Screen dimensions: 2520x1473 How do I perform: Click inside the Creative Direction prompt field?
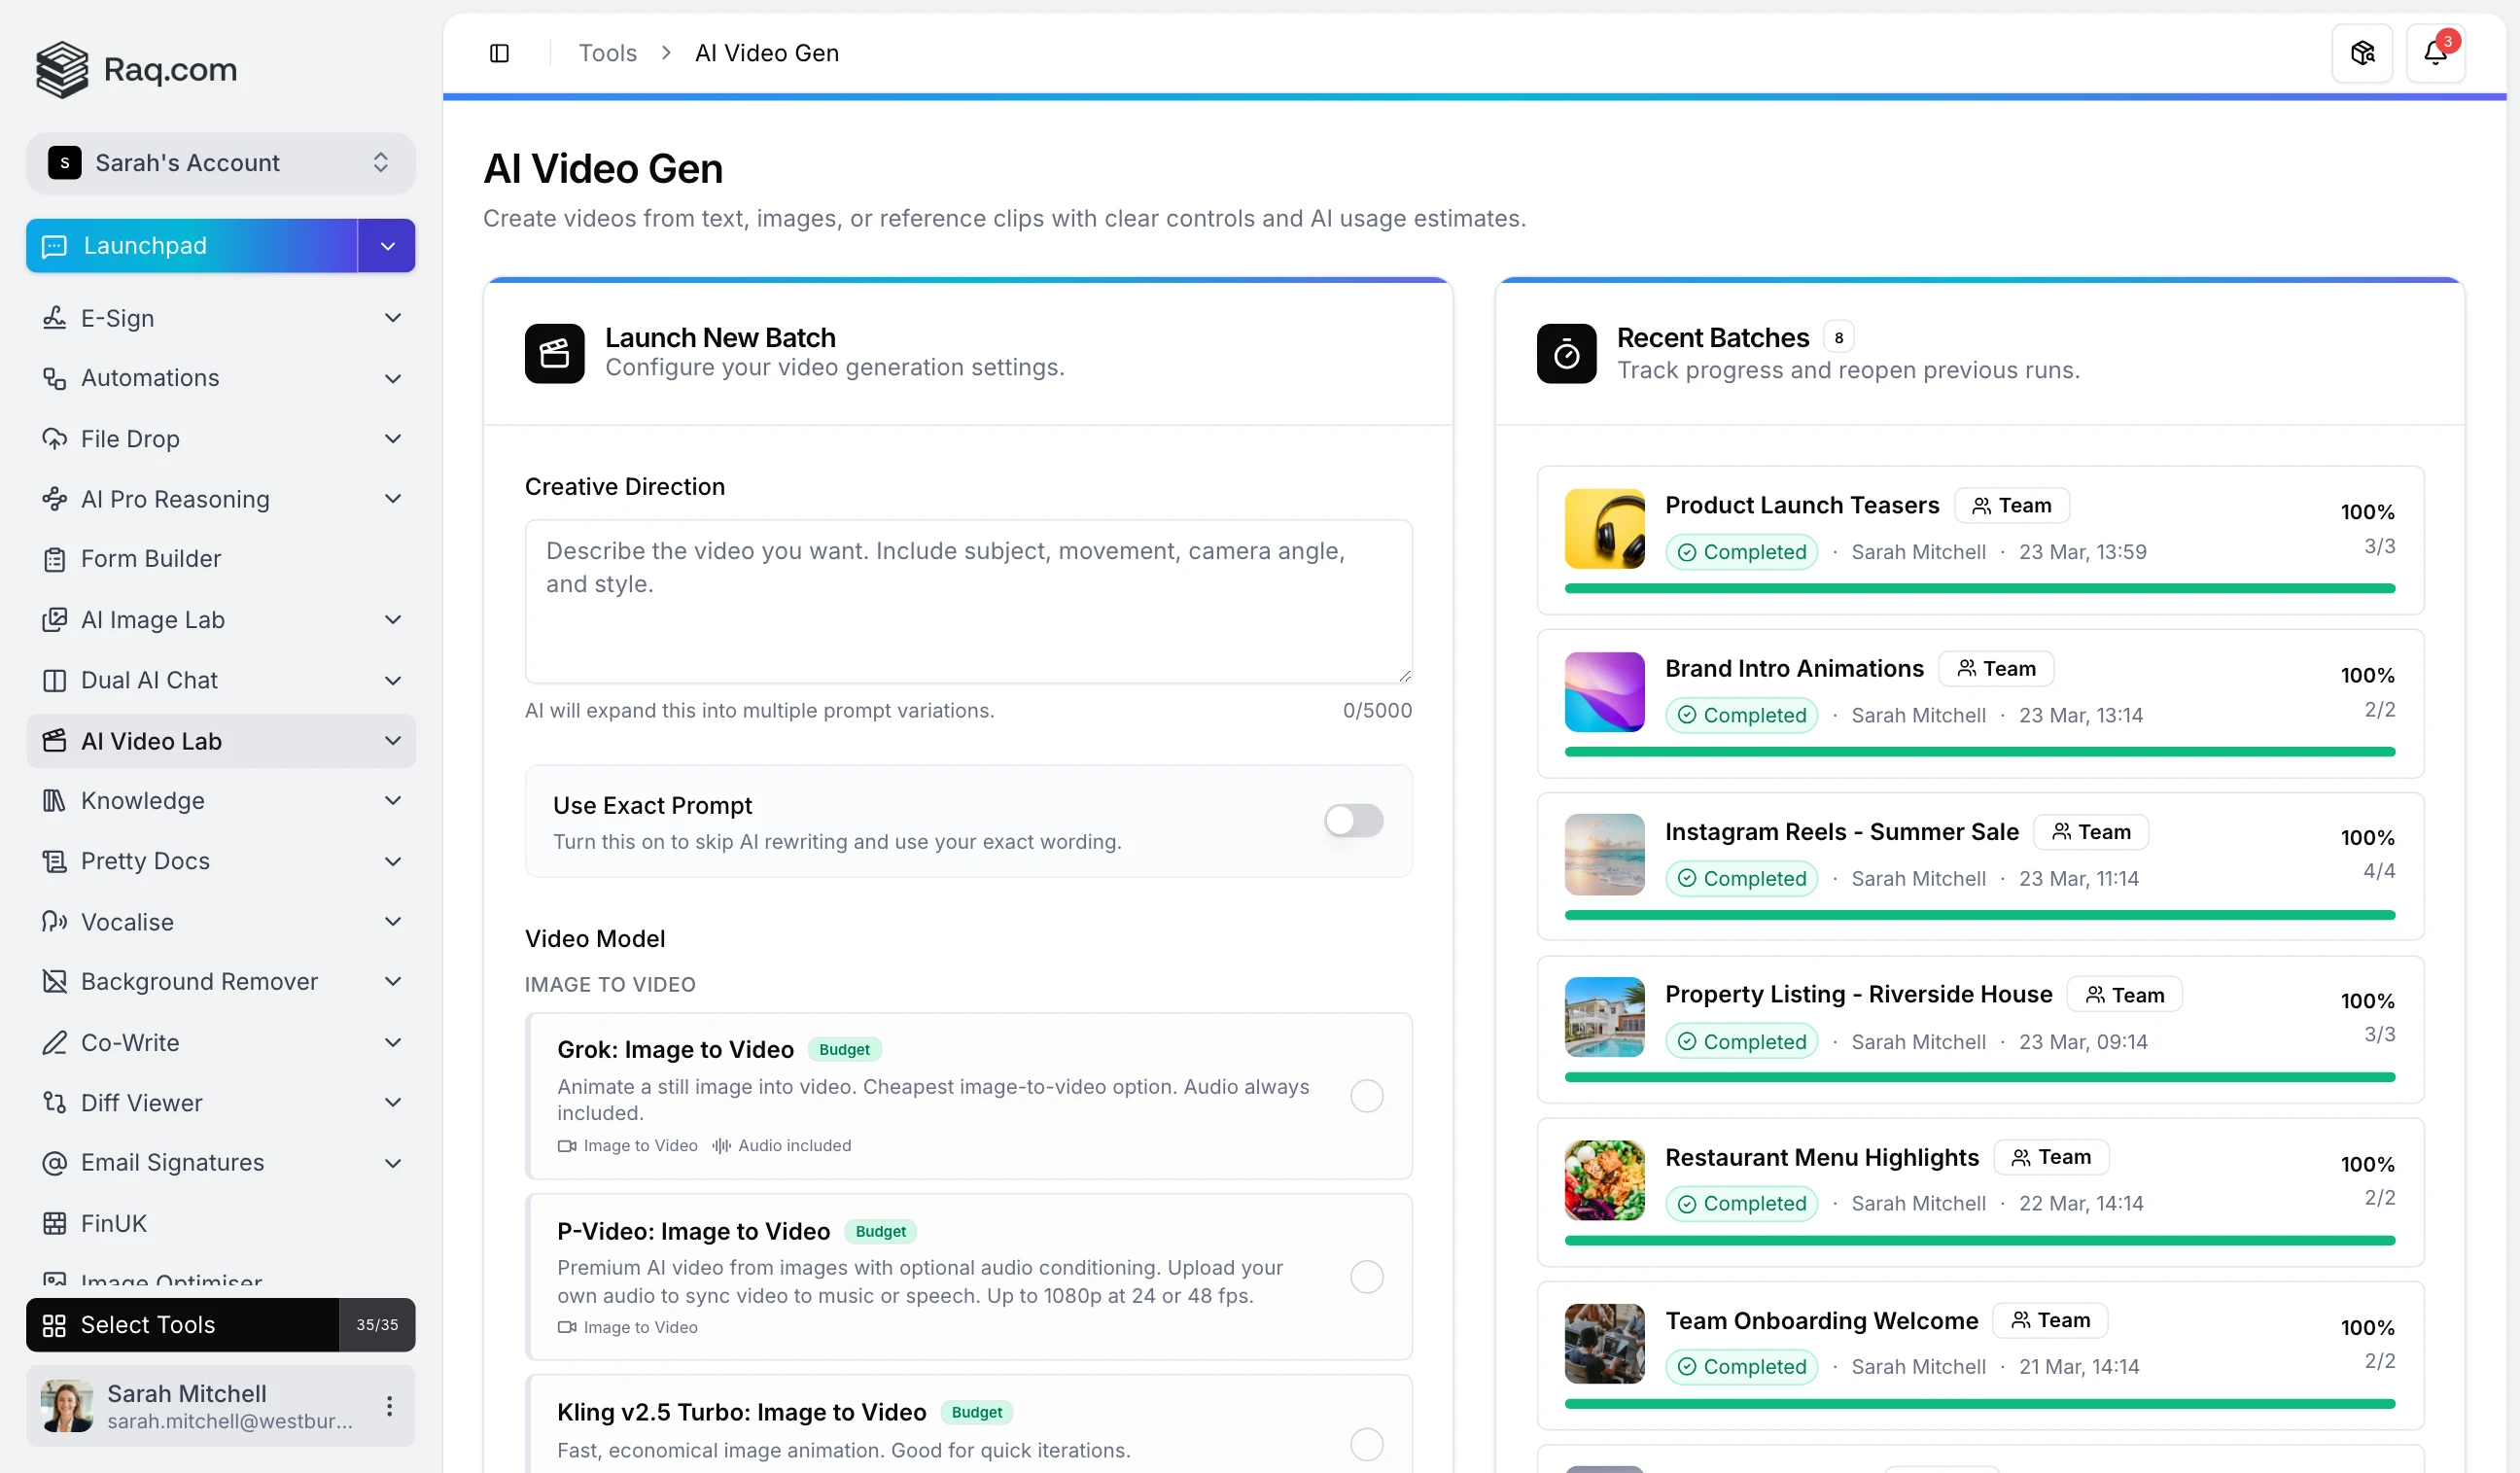click(x=967, y=600)
